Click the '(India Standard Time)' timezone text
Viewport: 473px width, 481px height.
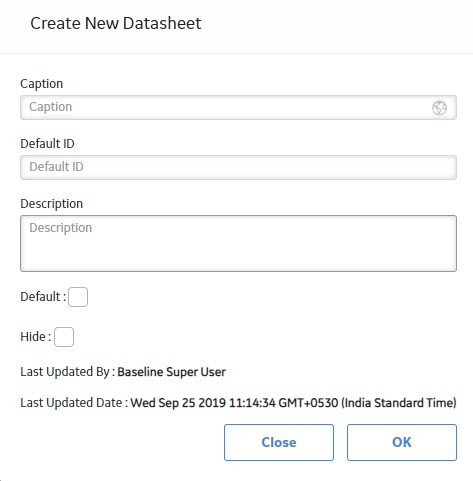coord(399,403)
